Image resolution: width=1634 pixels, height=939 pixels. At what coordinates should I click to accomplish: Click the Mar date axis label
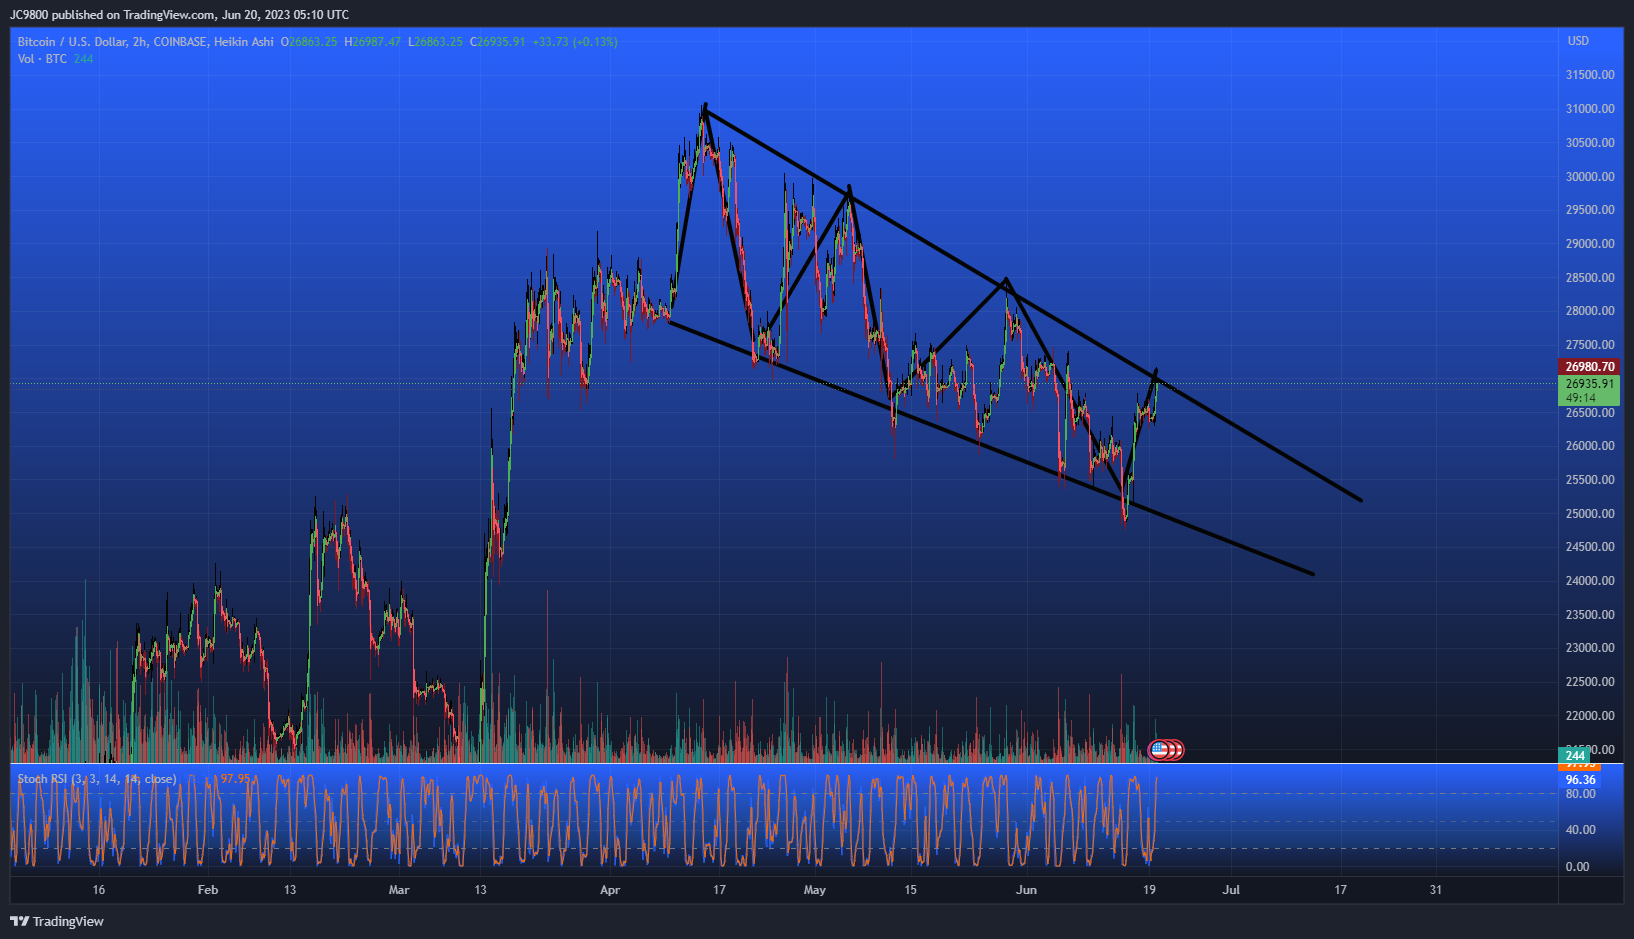399,890
